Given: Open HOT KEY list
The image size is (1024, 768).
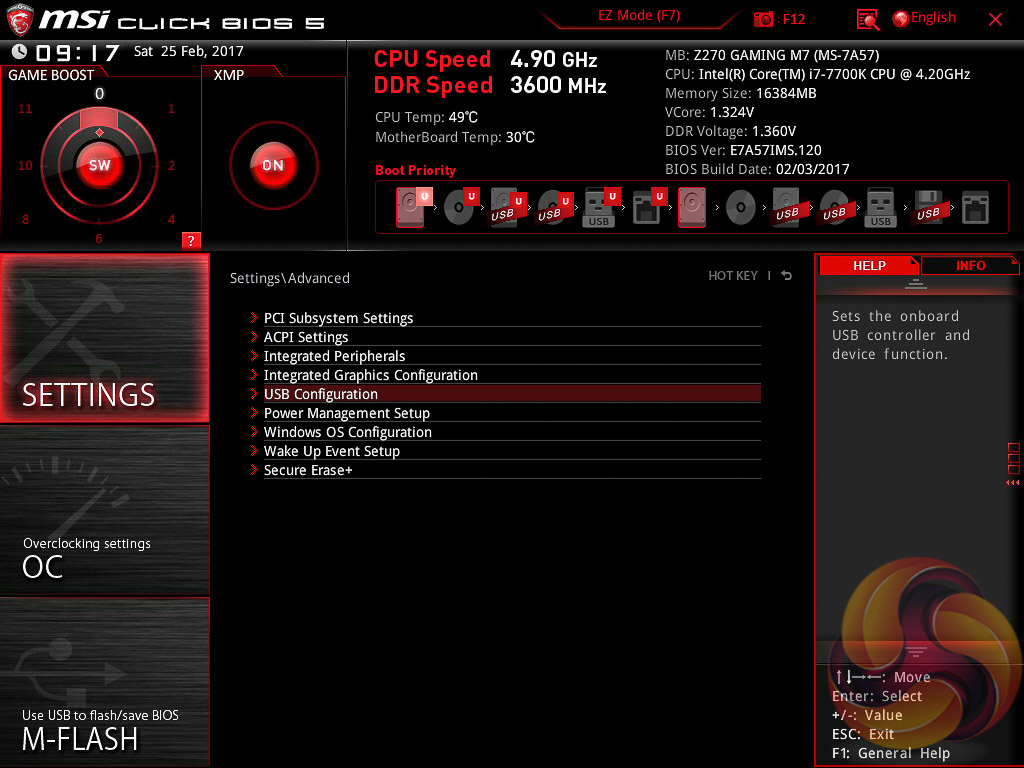Looking at the screenshot, I should pyautogui.click(x=733, y=276).
